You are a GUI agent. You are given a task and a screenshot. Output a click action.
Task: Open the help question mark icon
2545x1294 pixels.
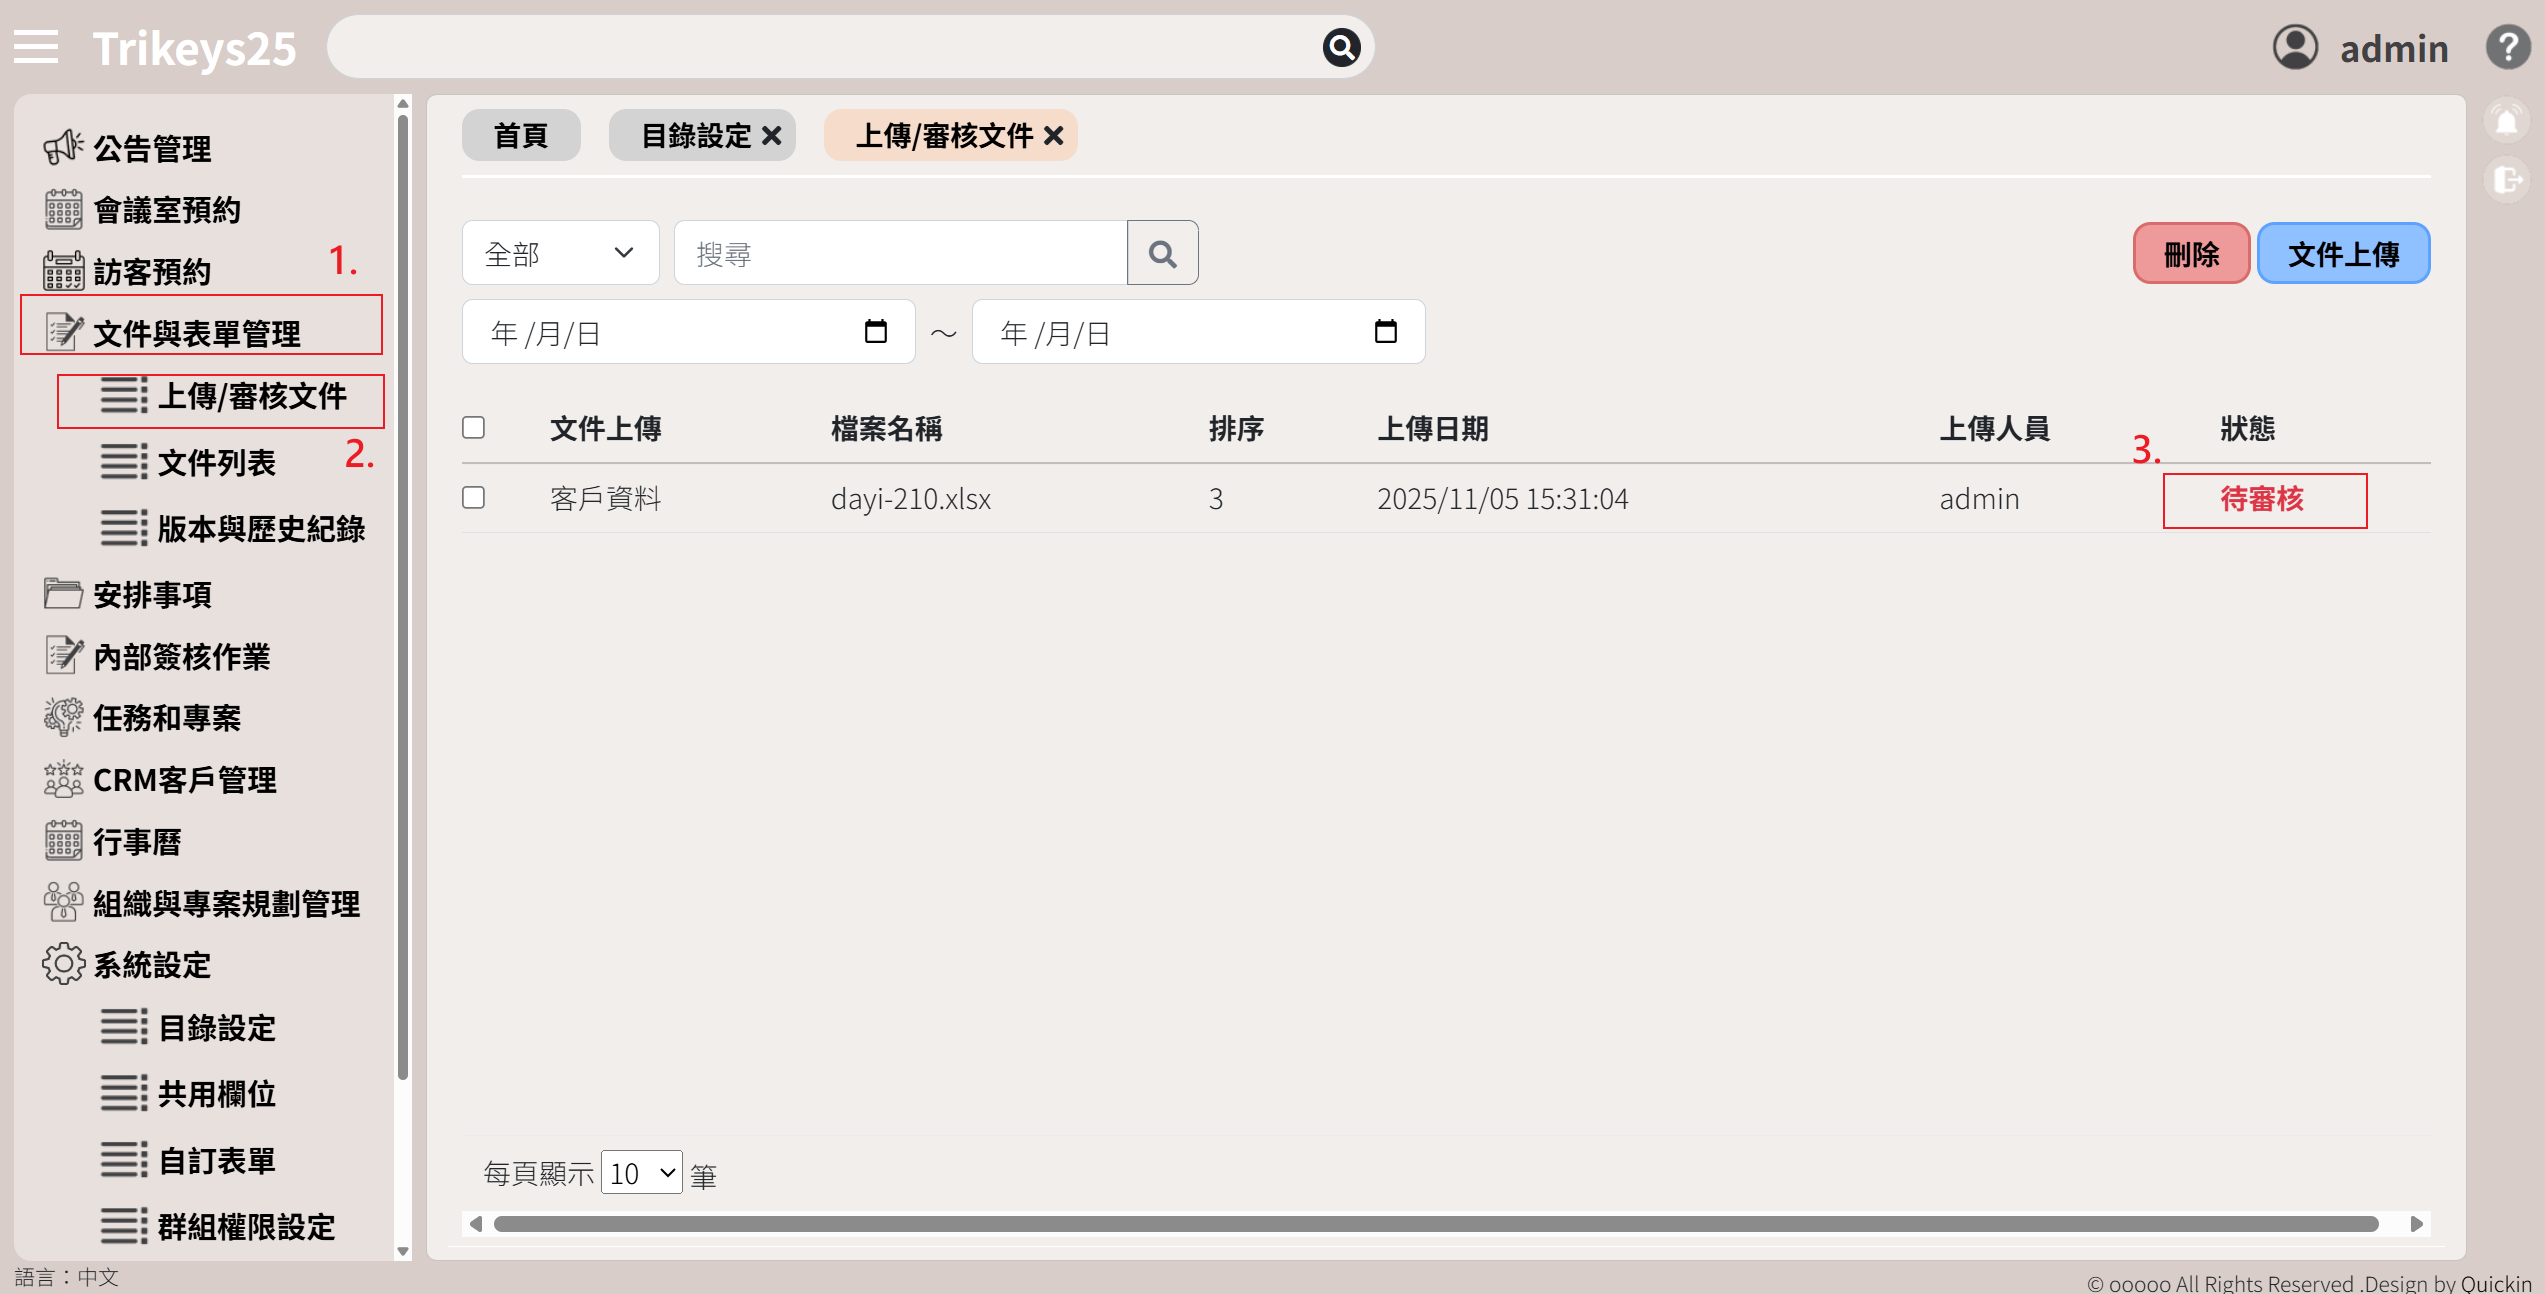pos(2507,47)
